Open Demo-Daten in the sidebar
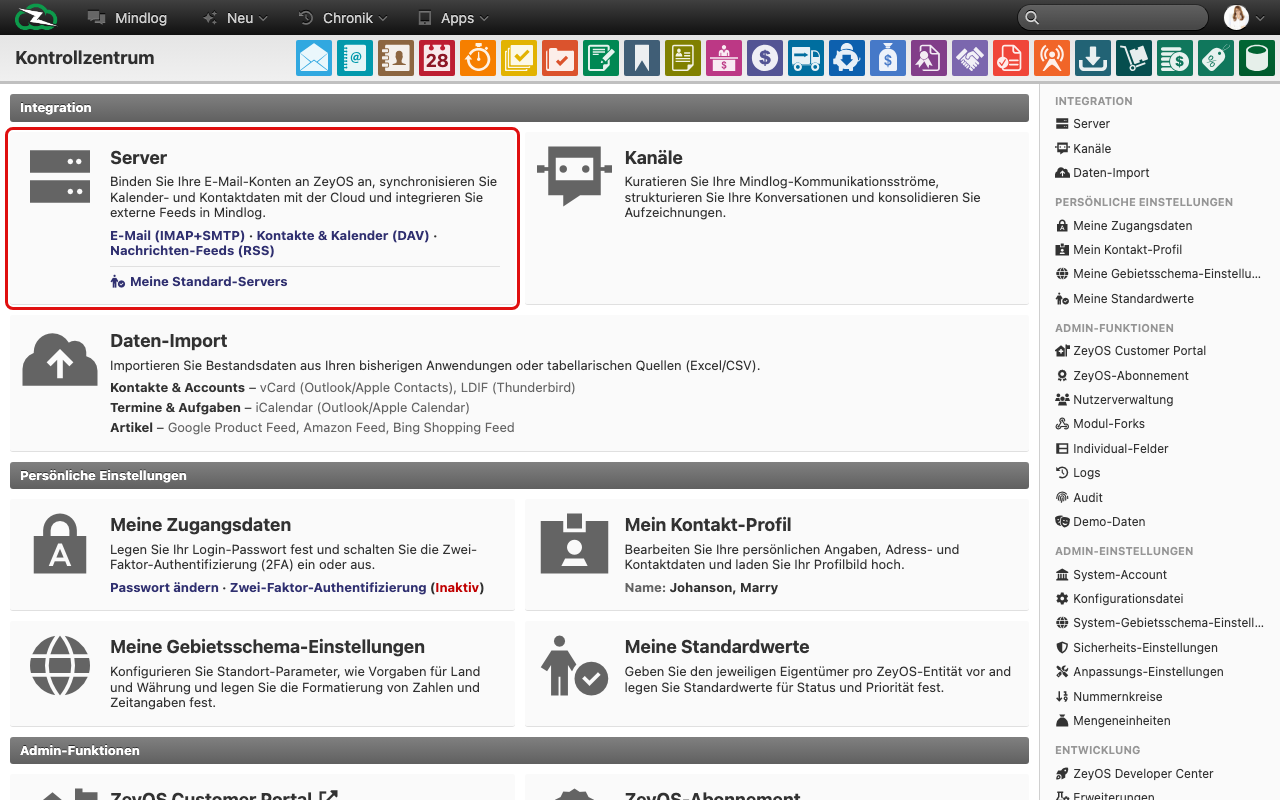The width and height of the screenshot is (1280, 800). click(1100, 522)
